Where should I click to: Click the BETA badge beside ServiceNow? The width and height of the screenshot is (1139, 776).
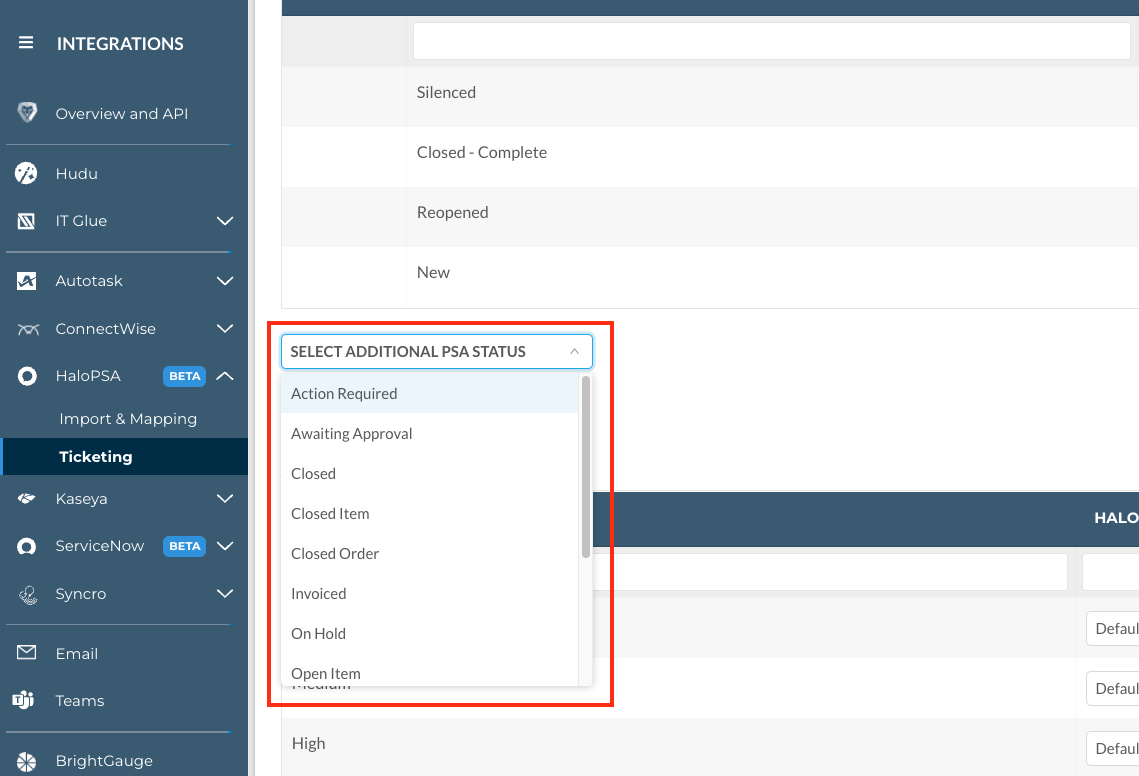(x=185, y=546)
